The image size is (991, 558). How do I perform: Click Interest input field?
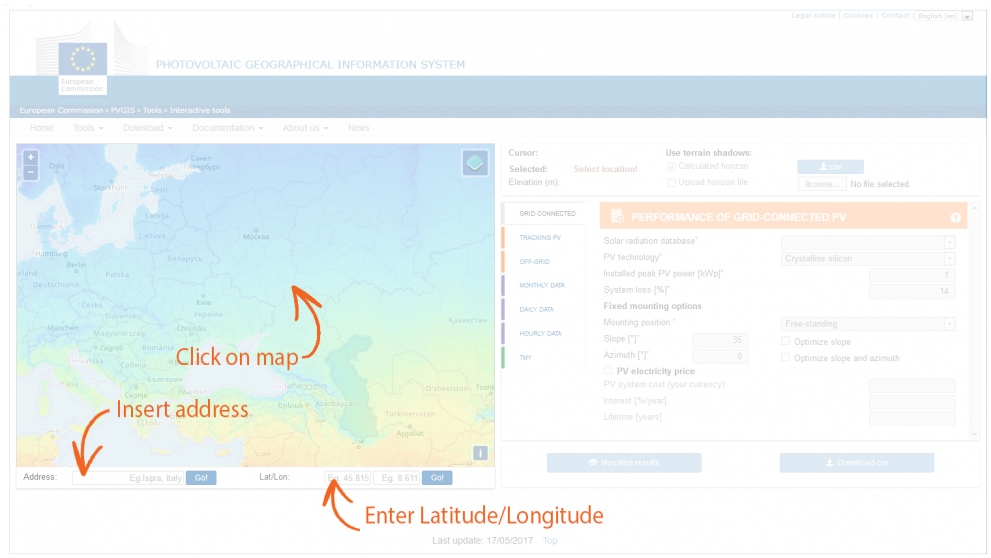[x=912, y=402]
